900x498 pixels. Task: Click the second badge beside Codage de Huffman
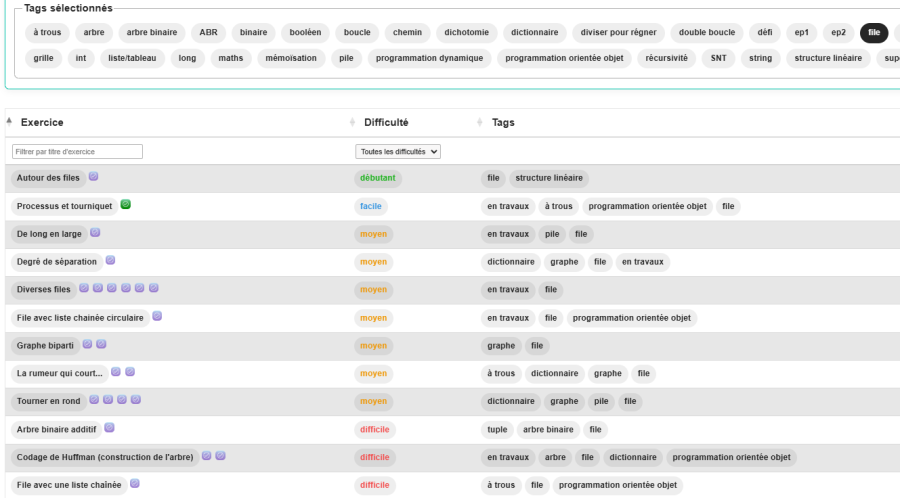[220, 456]
